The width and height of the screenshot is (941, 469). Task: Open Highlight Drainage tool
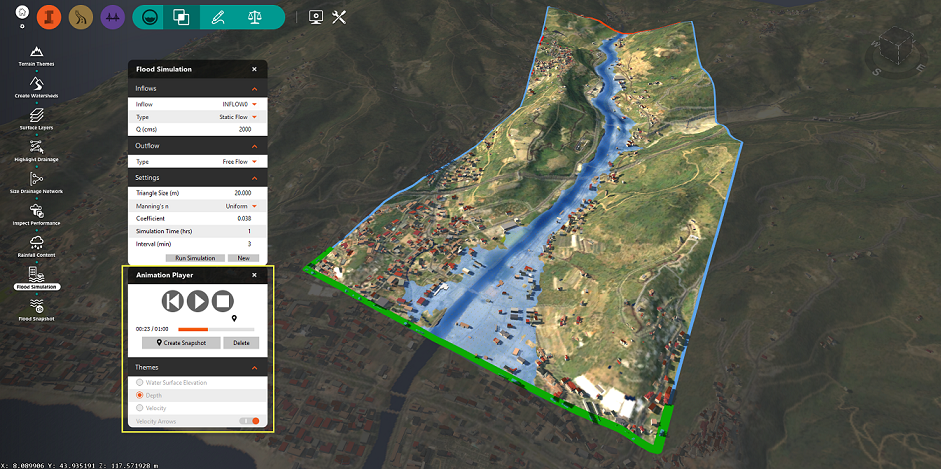tap(37, 151)
